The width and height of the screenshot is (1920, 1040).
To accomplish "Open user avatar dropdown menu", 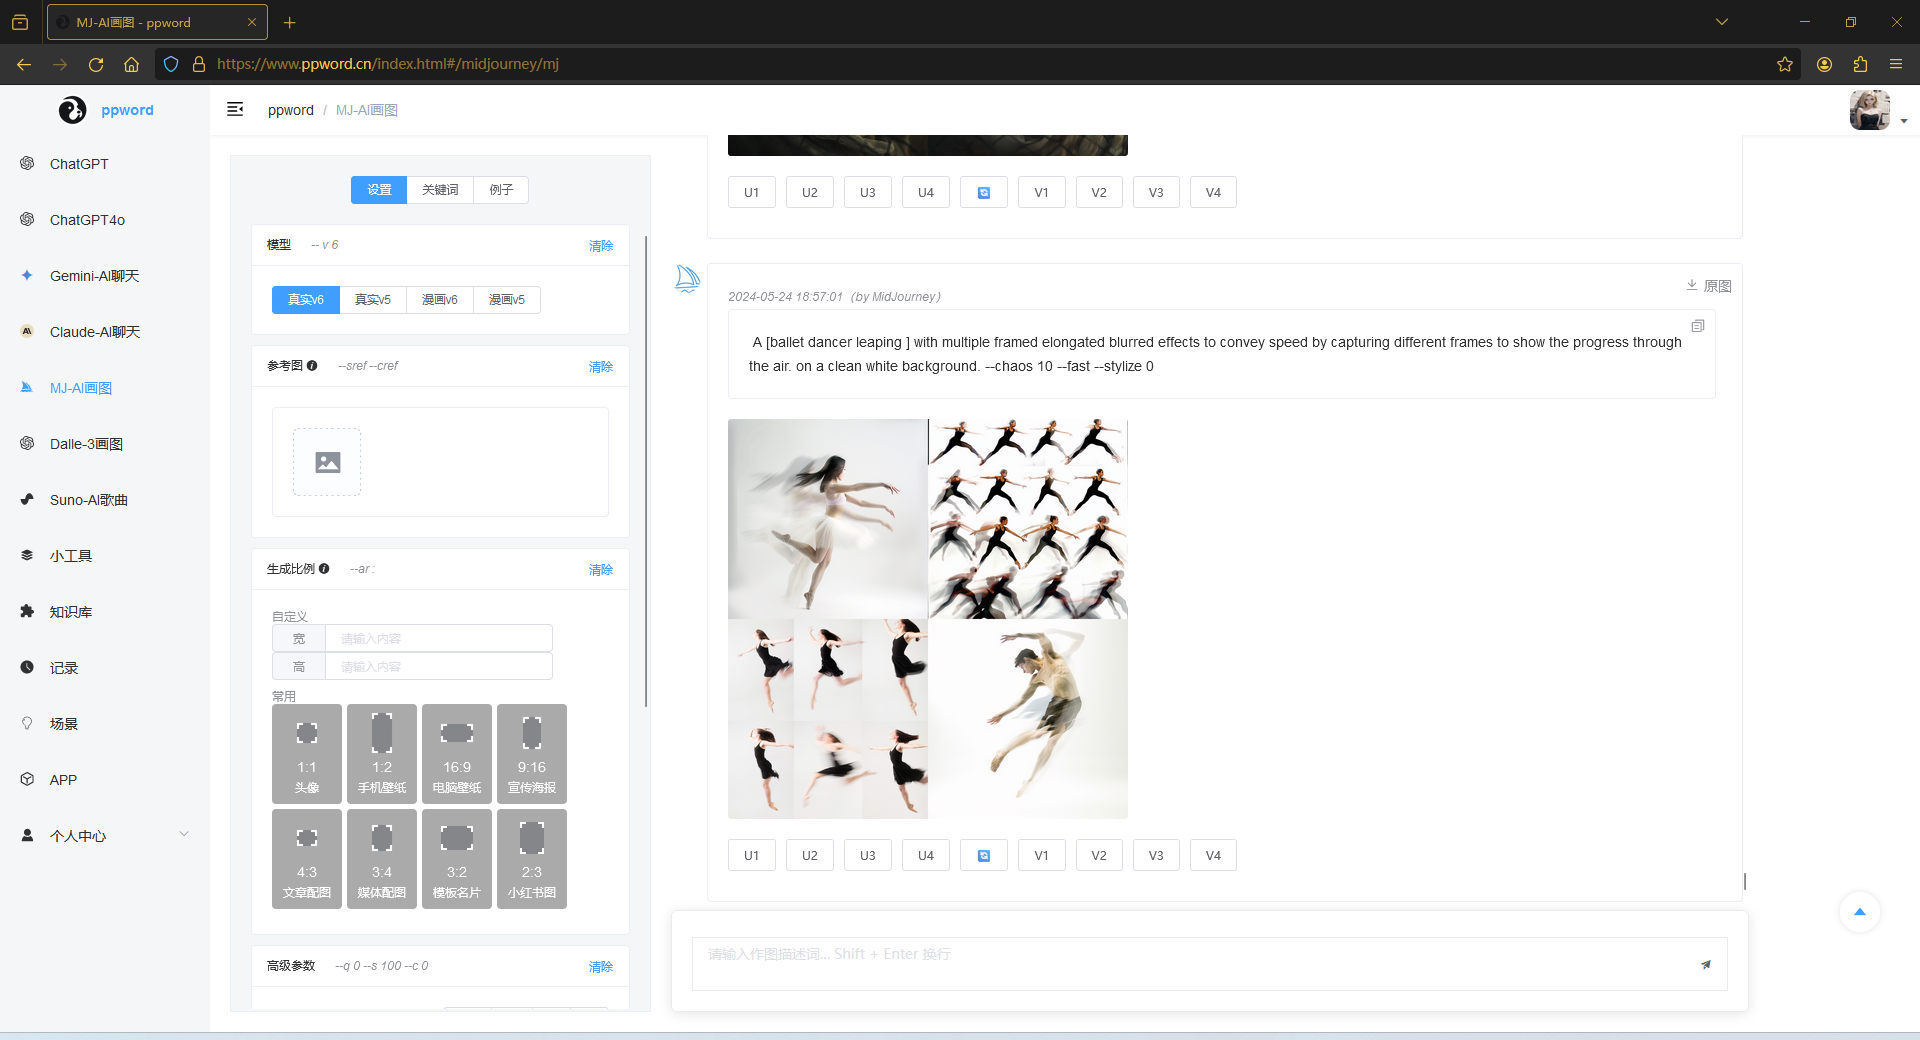I will [1878, 110].
